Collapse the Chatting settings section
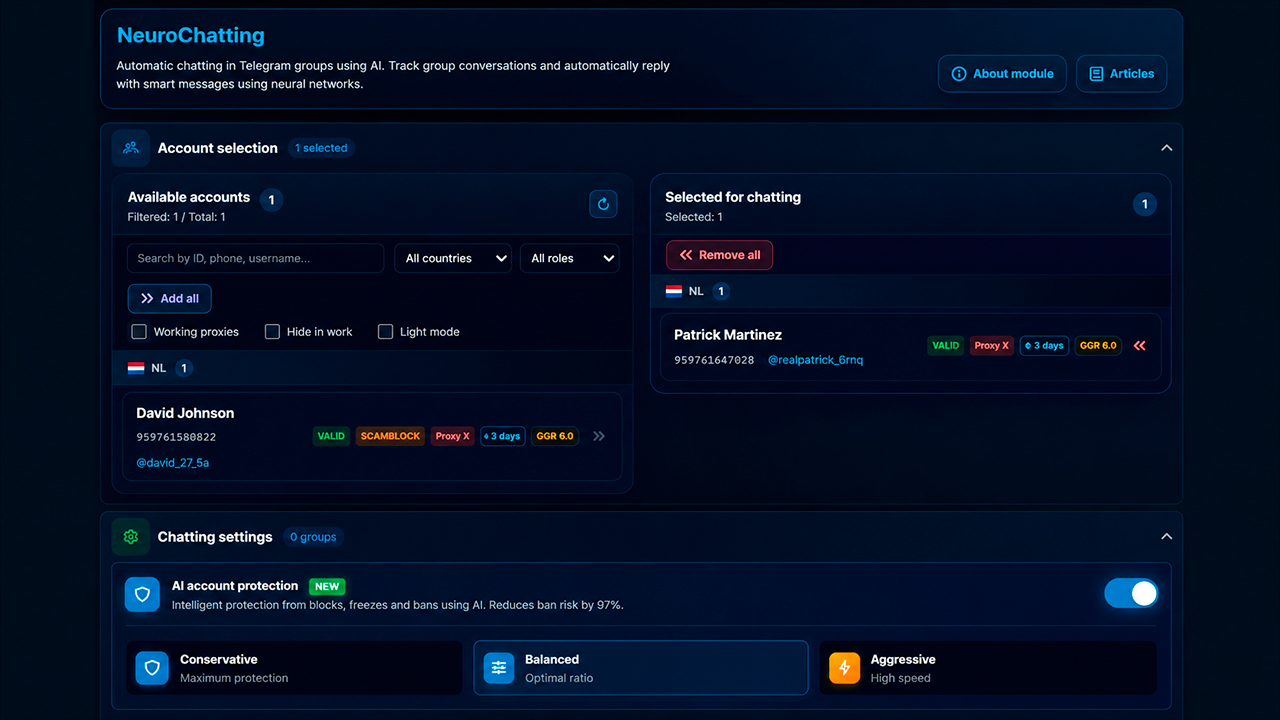1280x720 pixels. pyautogui.click(x=1166, y=537)
